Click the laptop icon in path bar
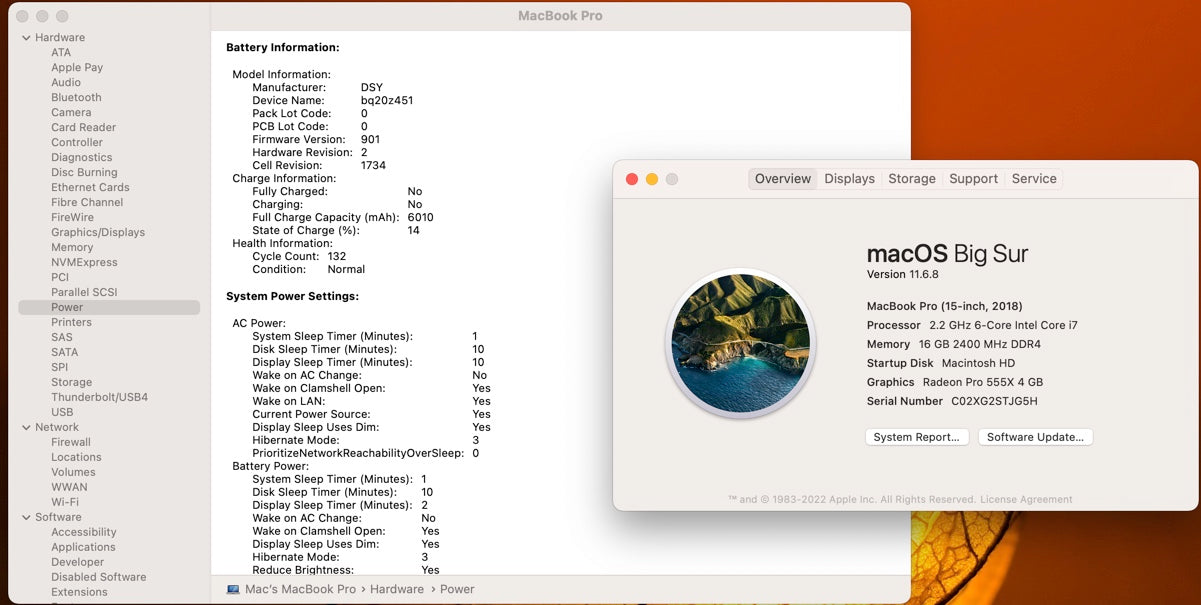The height and width of the screenshot is (605, 1201). [233, 589]
